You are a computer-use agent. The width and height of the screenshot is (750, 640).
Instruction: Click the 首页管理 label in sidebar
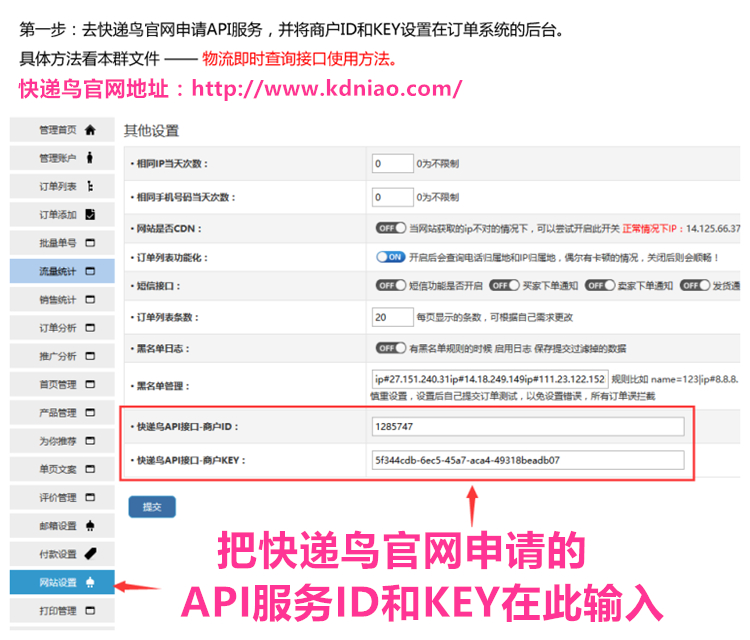click(57, 385)
